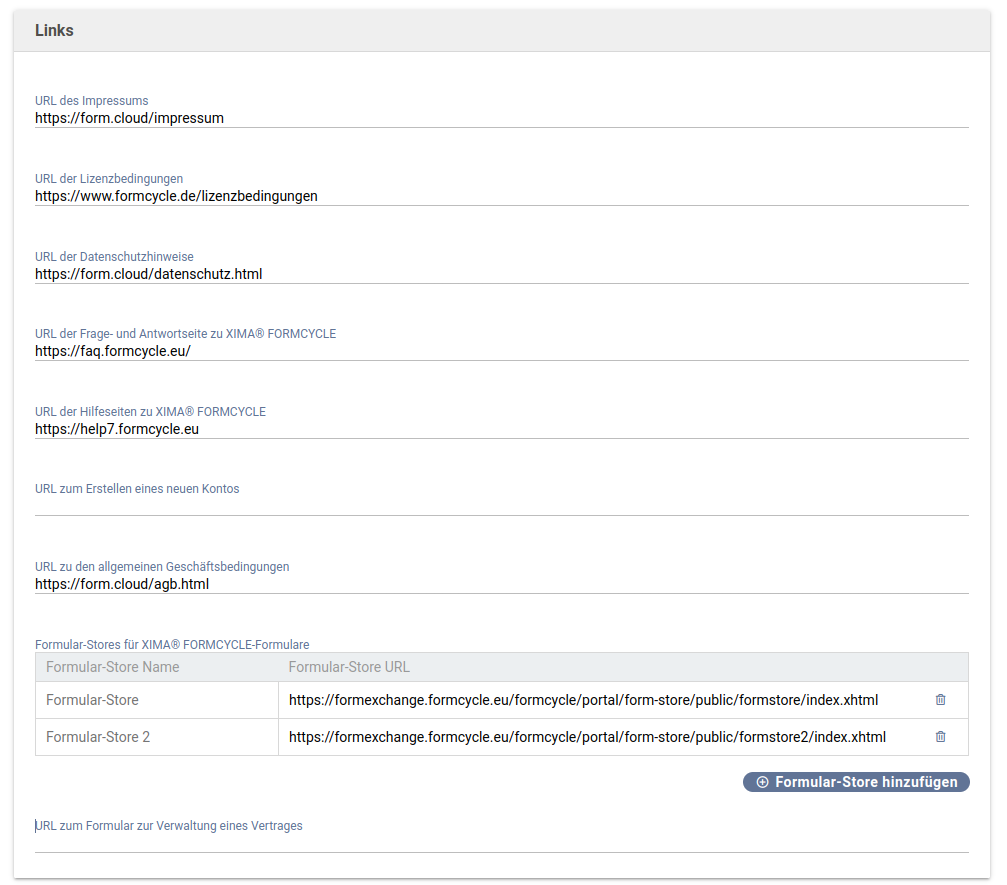
Task: Click the plus icon on the add-store button
Action: point(762,782)
